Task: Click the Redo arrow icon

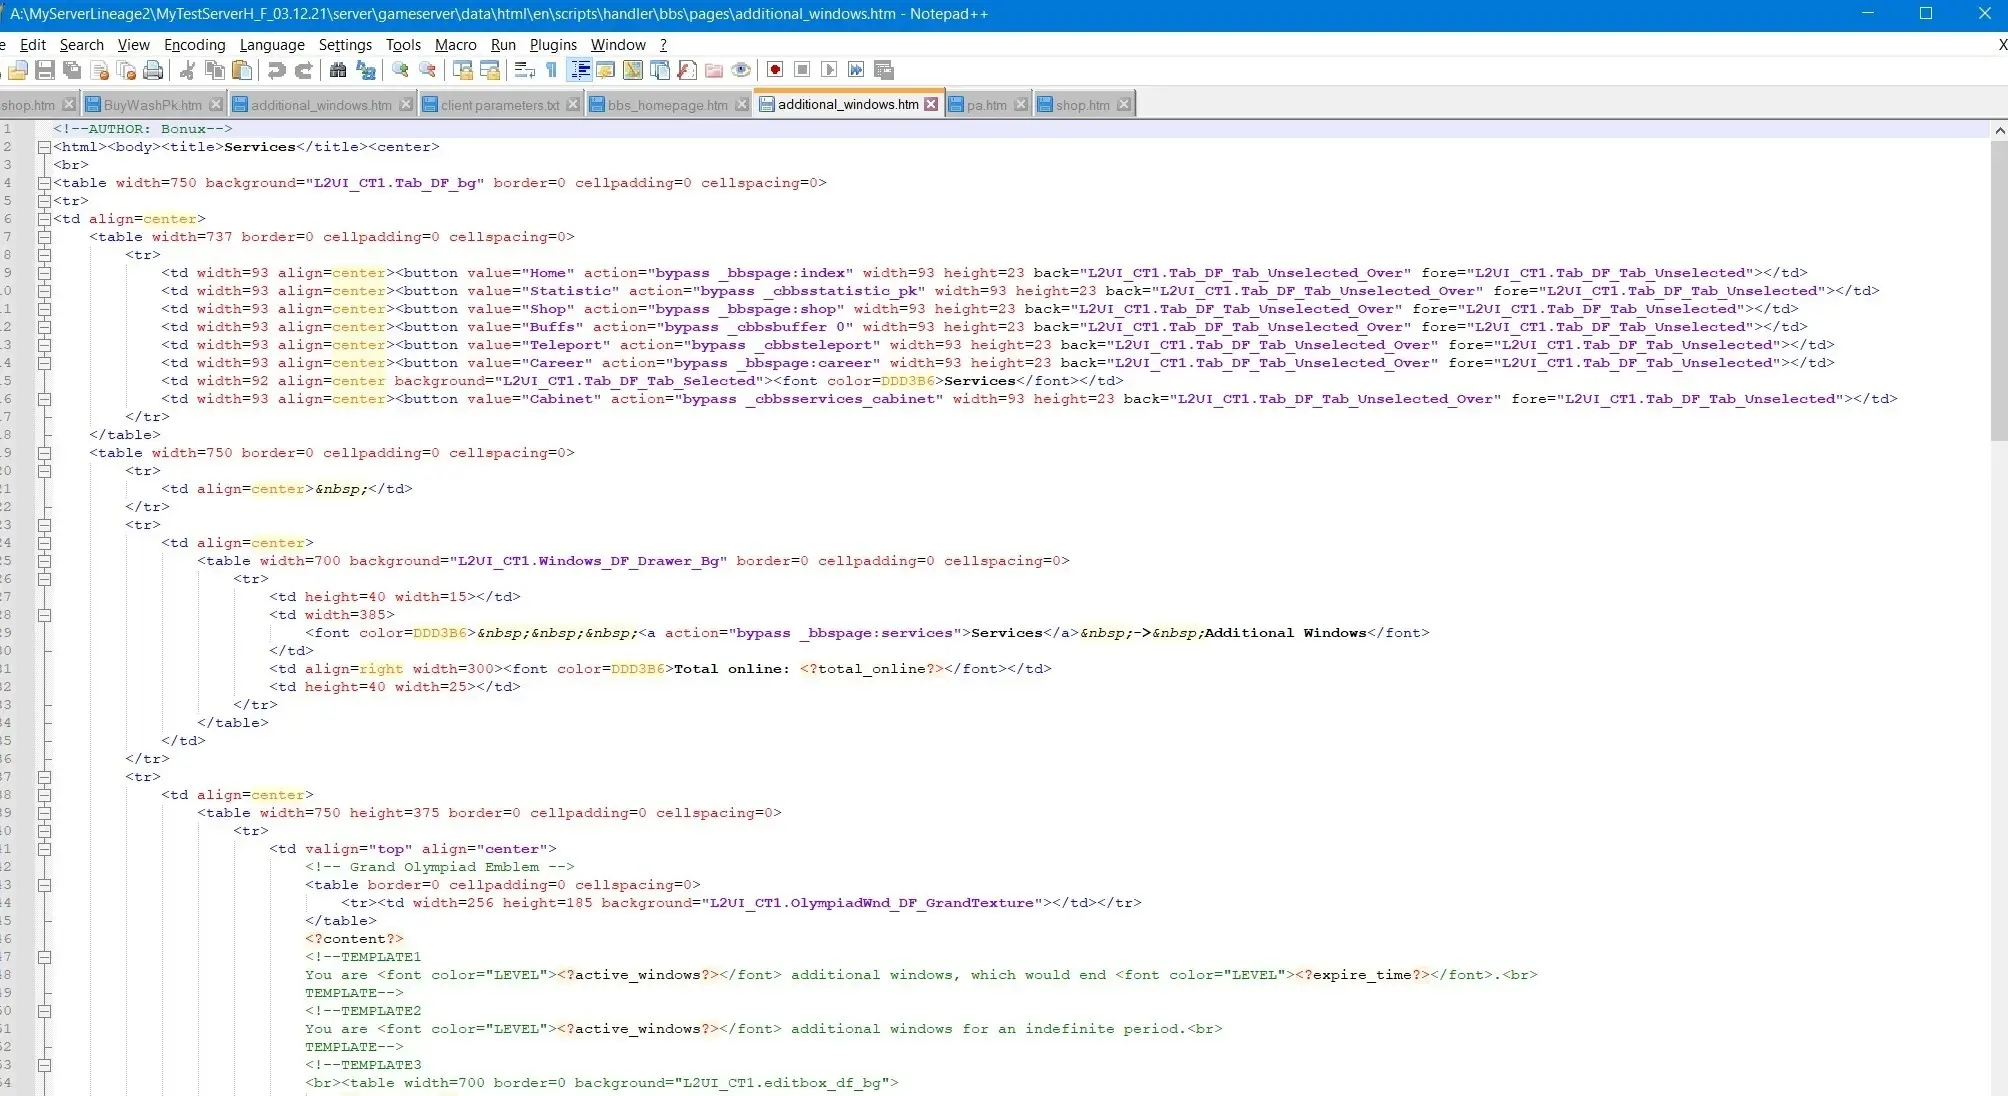Action: click(303, 70)
